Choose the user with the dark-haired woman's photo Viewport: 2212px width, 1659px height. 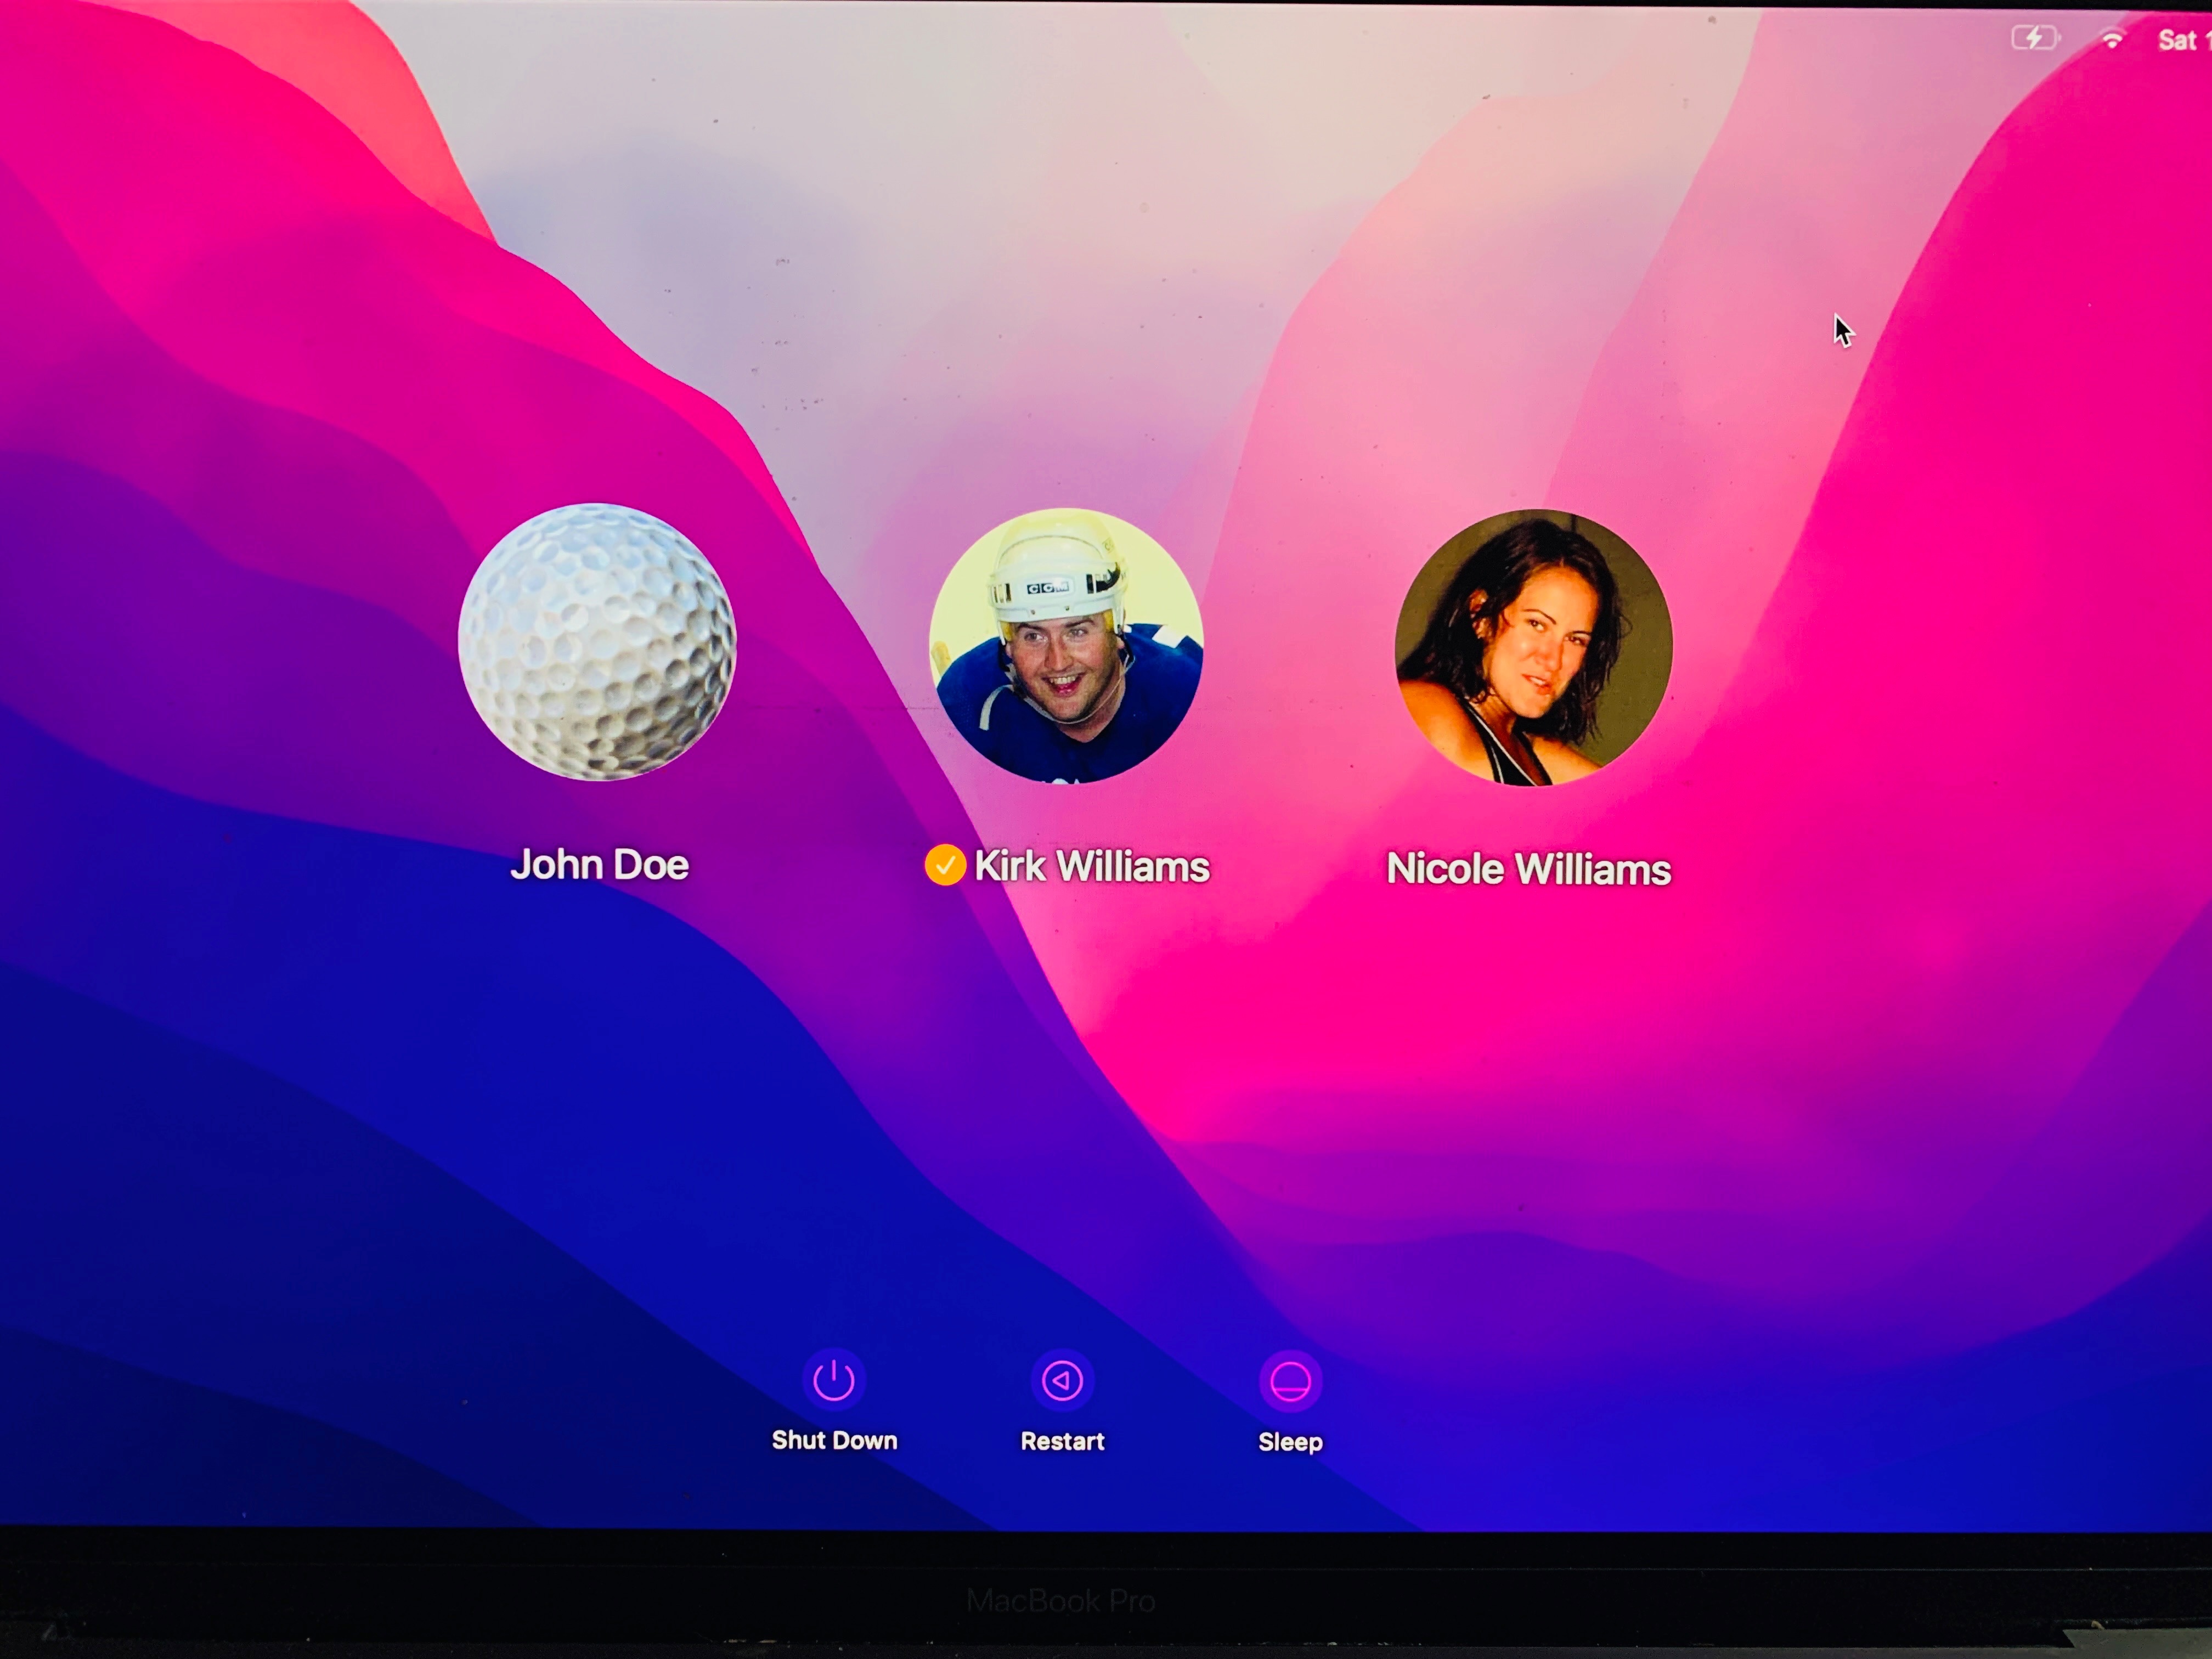click(x=1533, y=648)
